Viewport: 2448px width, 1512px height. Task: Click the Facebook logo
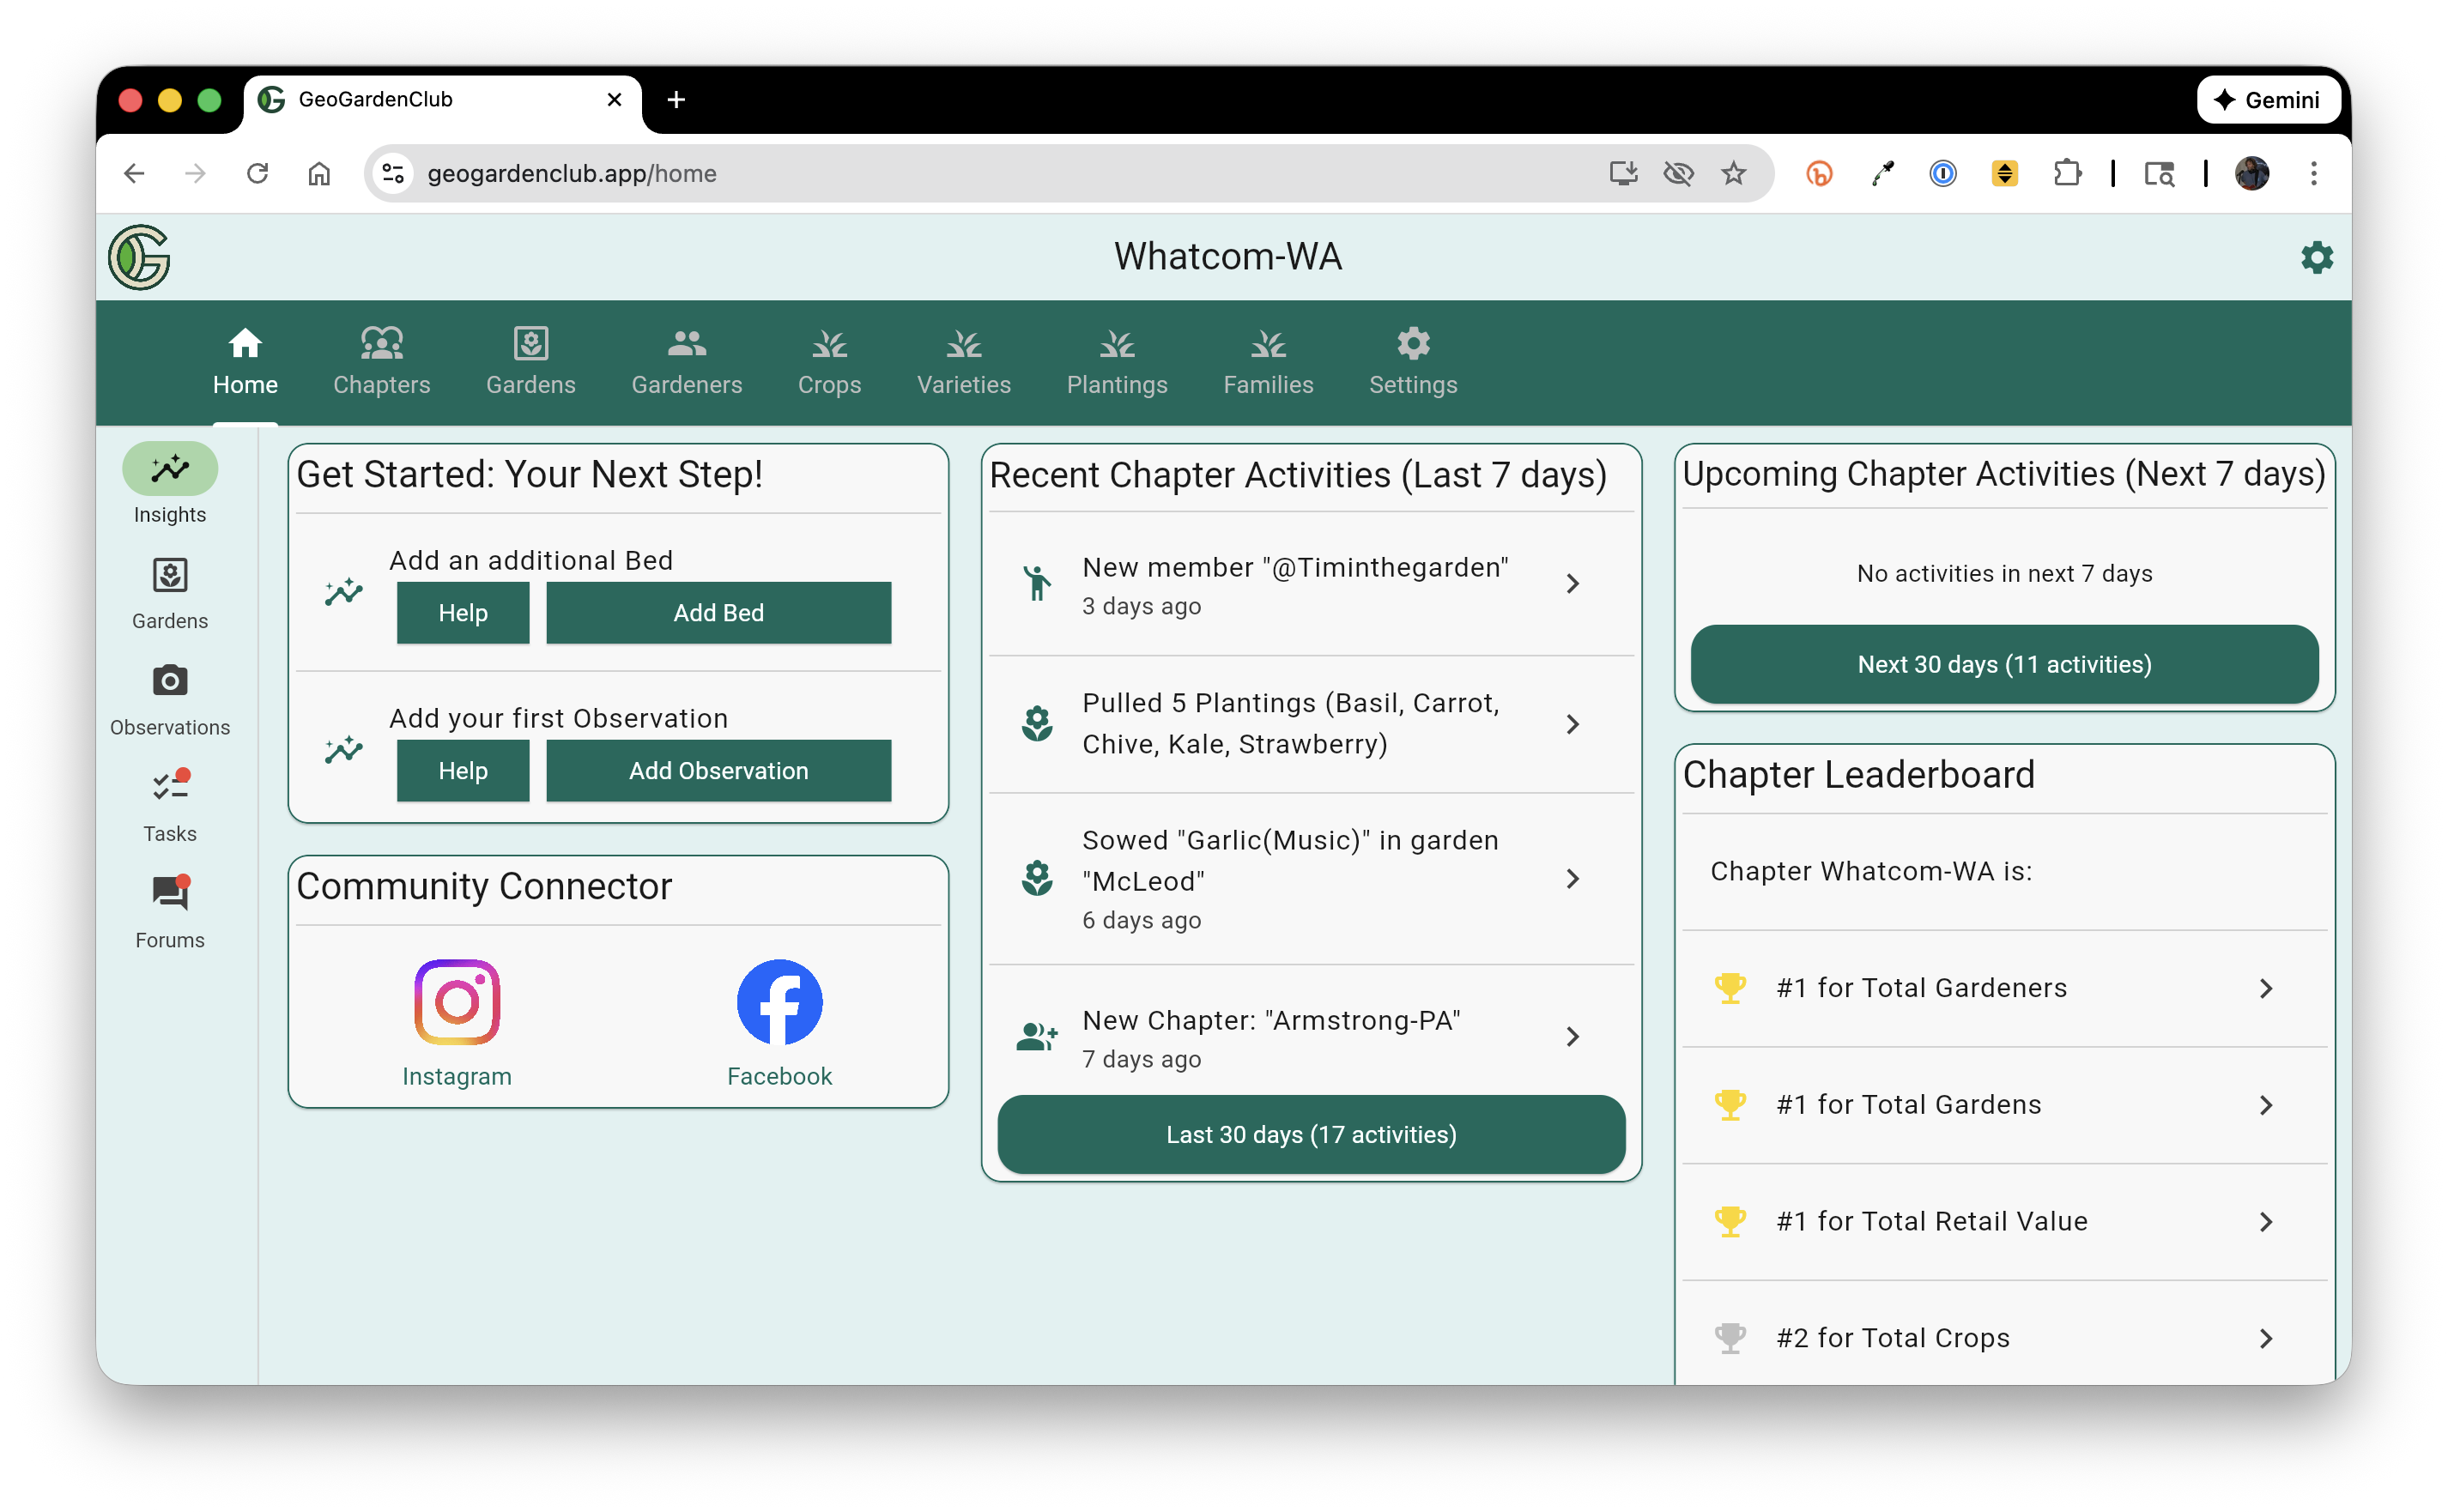click(x=779, y=1002)
